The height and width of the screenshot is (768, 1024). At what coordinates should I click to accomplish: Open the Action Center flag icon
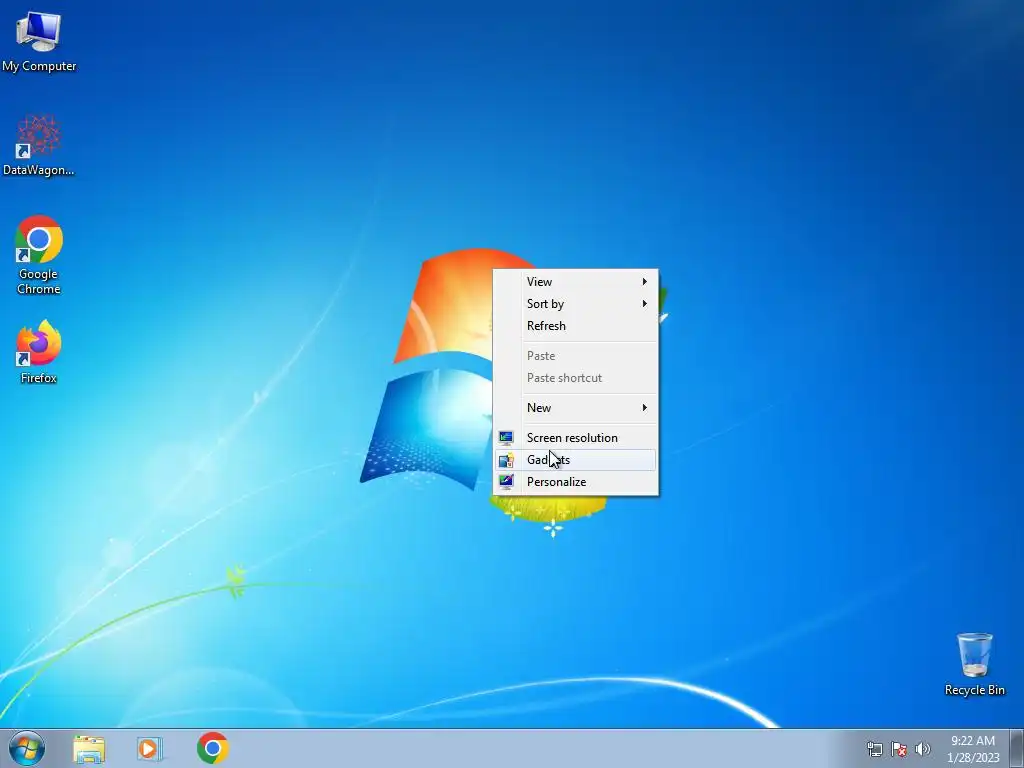click(899, 749)
